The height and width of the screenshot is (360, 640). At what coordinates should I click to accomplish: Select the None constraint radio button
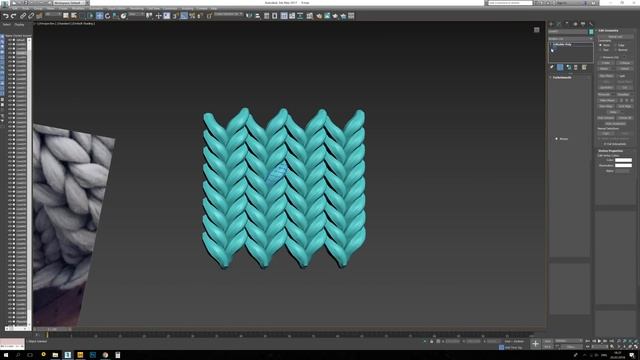tap(600, 45)
